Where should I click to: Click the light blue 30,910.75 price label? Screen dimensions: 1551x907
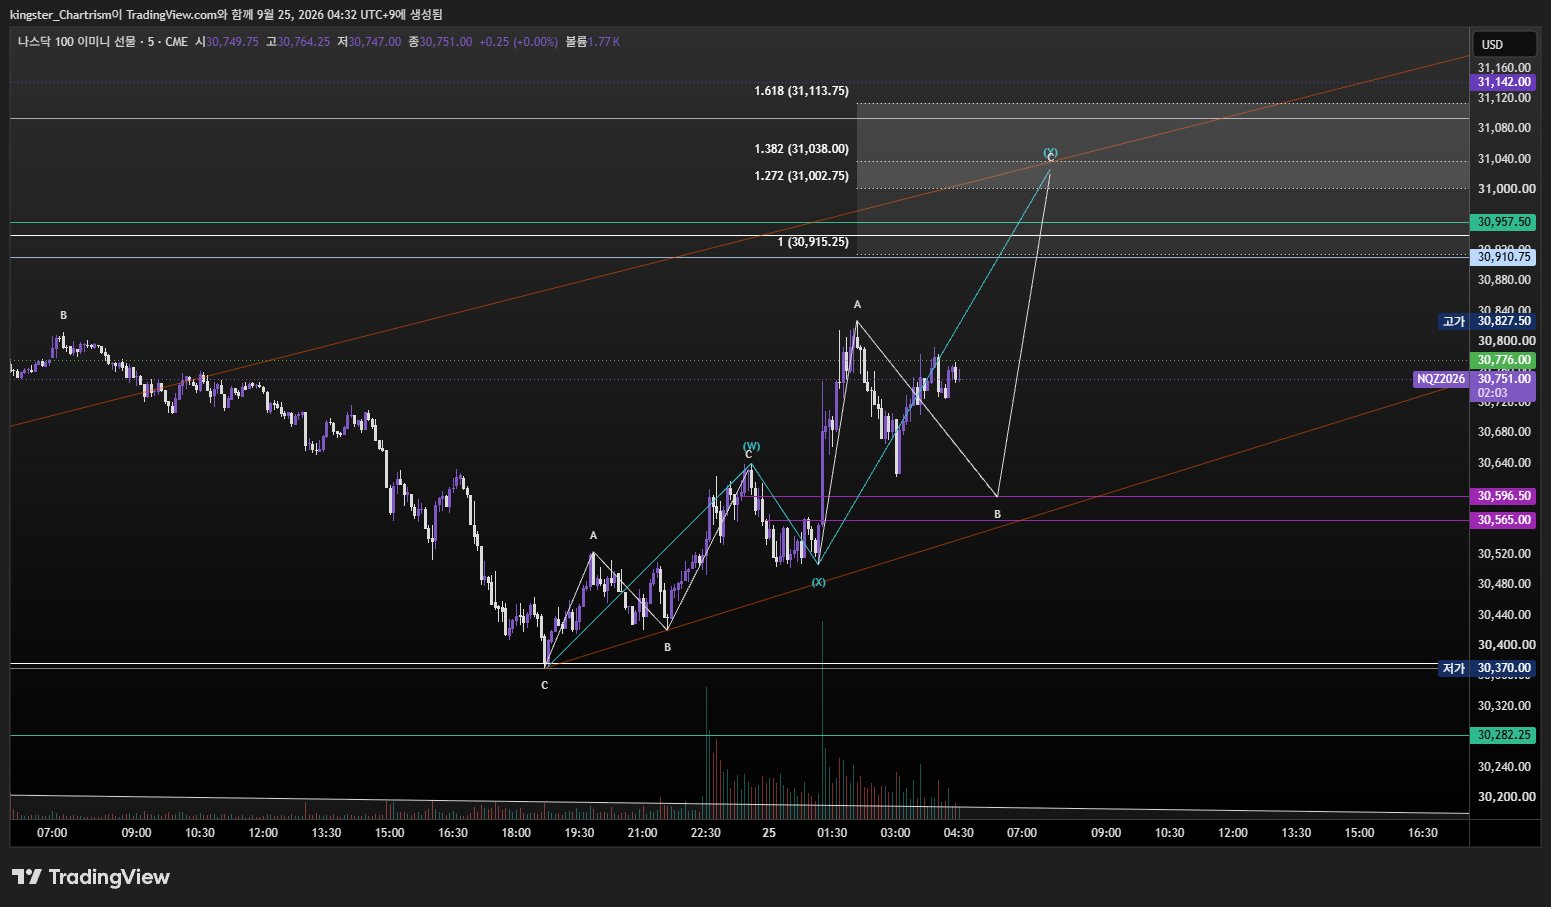[x=1503, y=257]
